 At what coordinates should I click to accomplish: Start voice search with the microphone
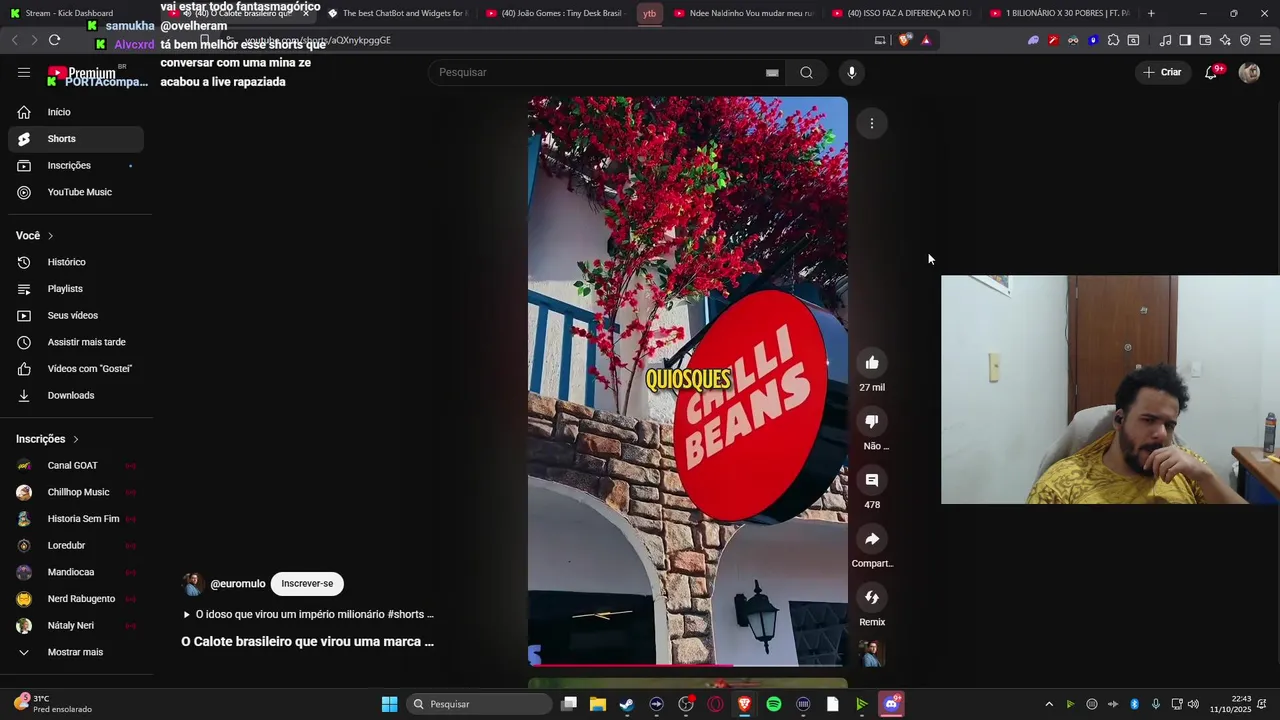coord(852,72)
